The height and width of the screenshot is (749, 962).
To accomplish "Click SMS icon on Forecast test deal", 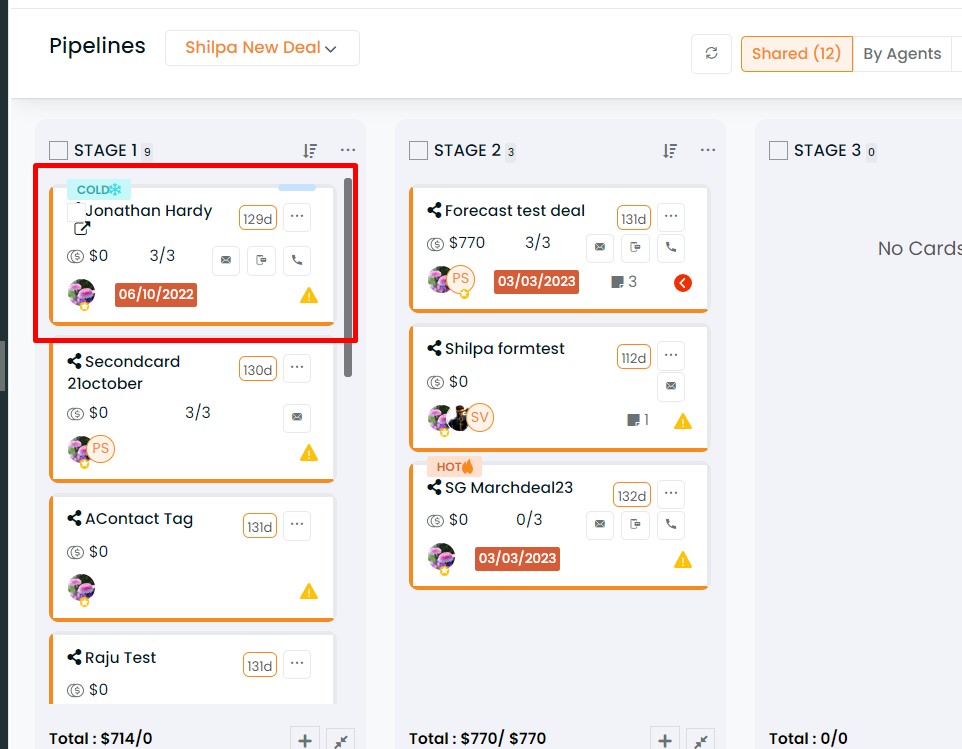I will pos(636,247).
